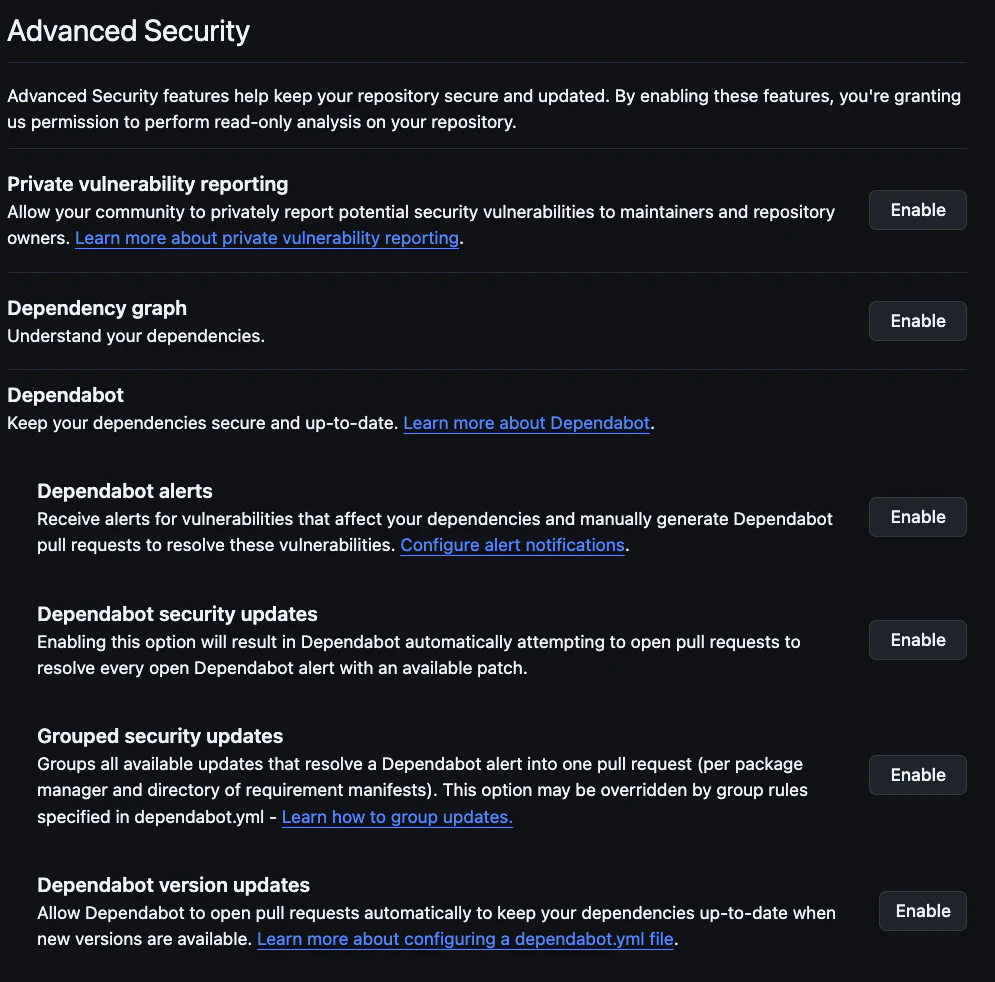The height and width of the screenshot is (982, 995).
Task: Enable the Dependency graph feature
Action: [917, 321]
